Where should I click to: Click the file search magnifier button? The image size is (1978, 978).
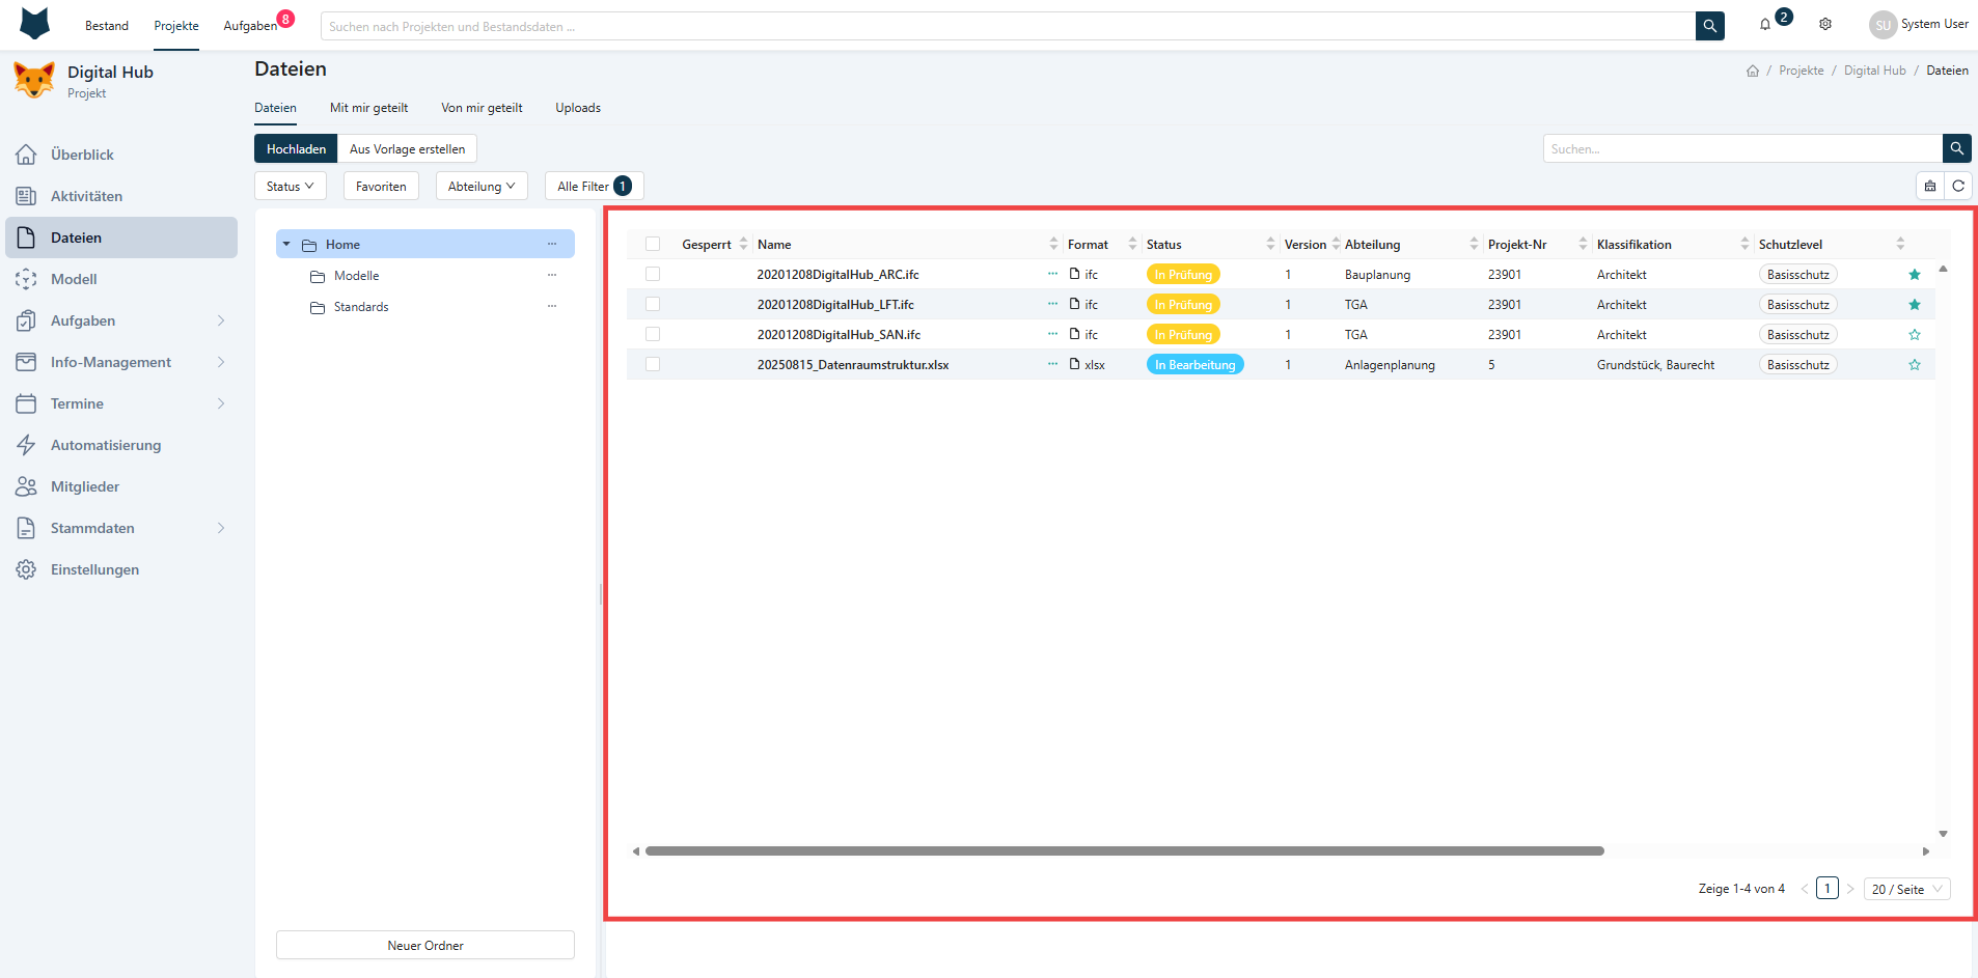[1957, 149]
